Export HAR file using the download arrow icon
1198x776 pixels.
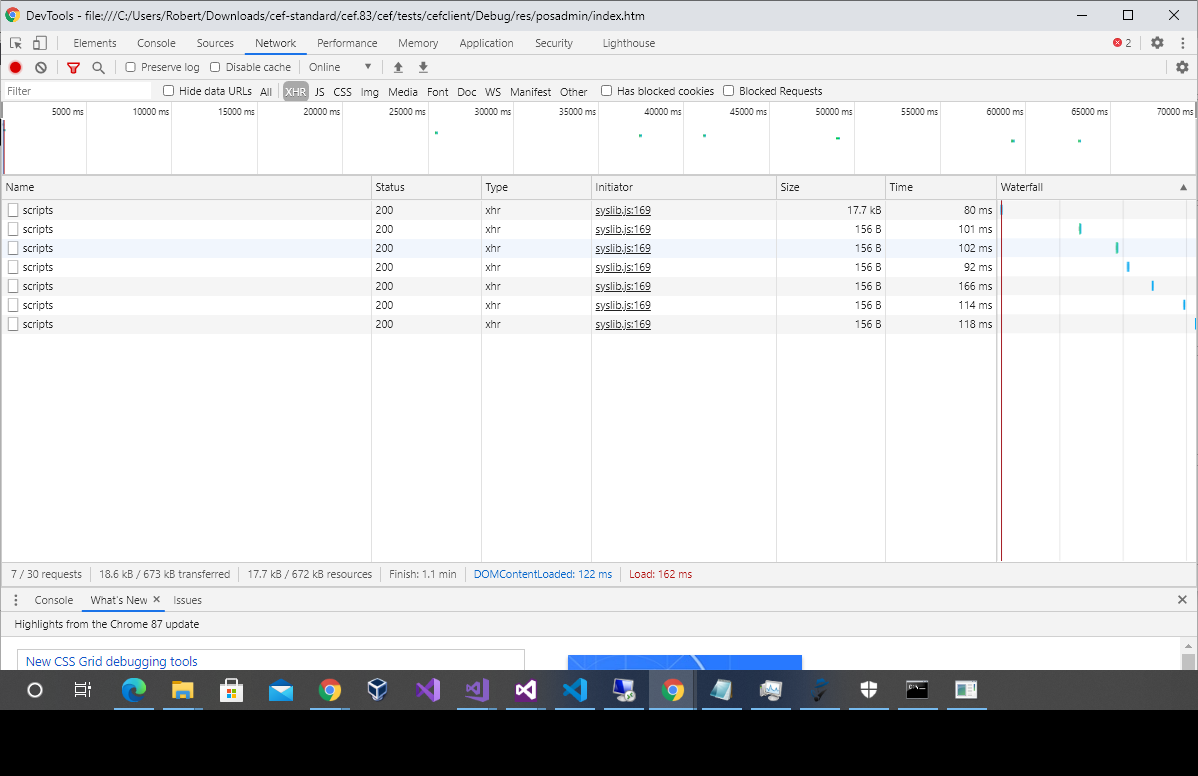coord(422,66)
